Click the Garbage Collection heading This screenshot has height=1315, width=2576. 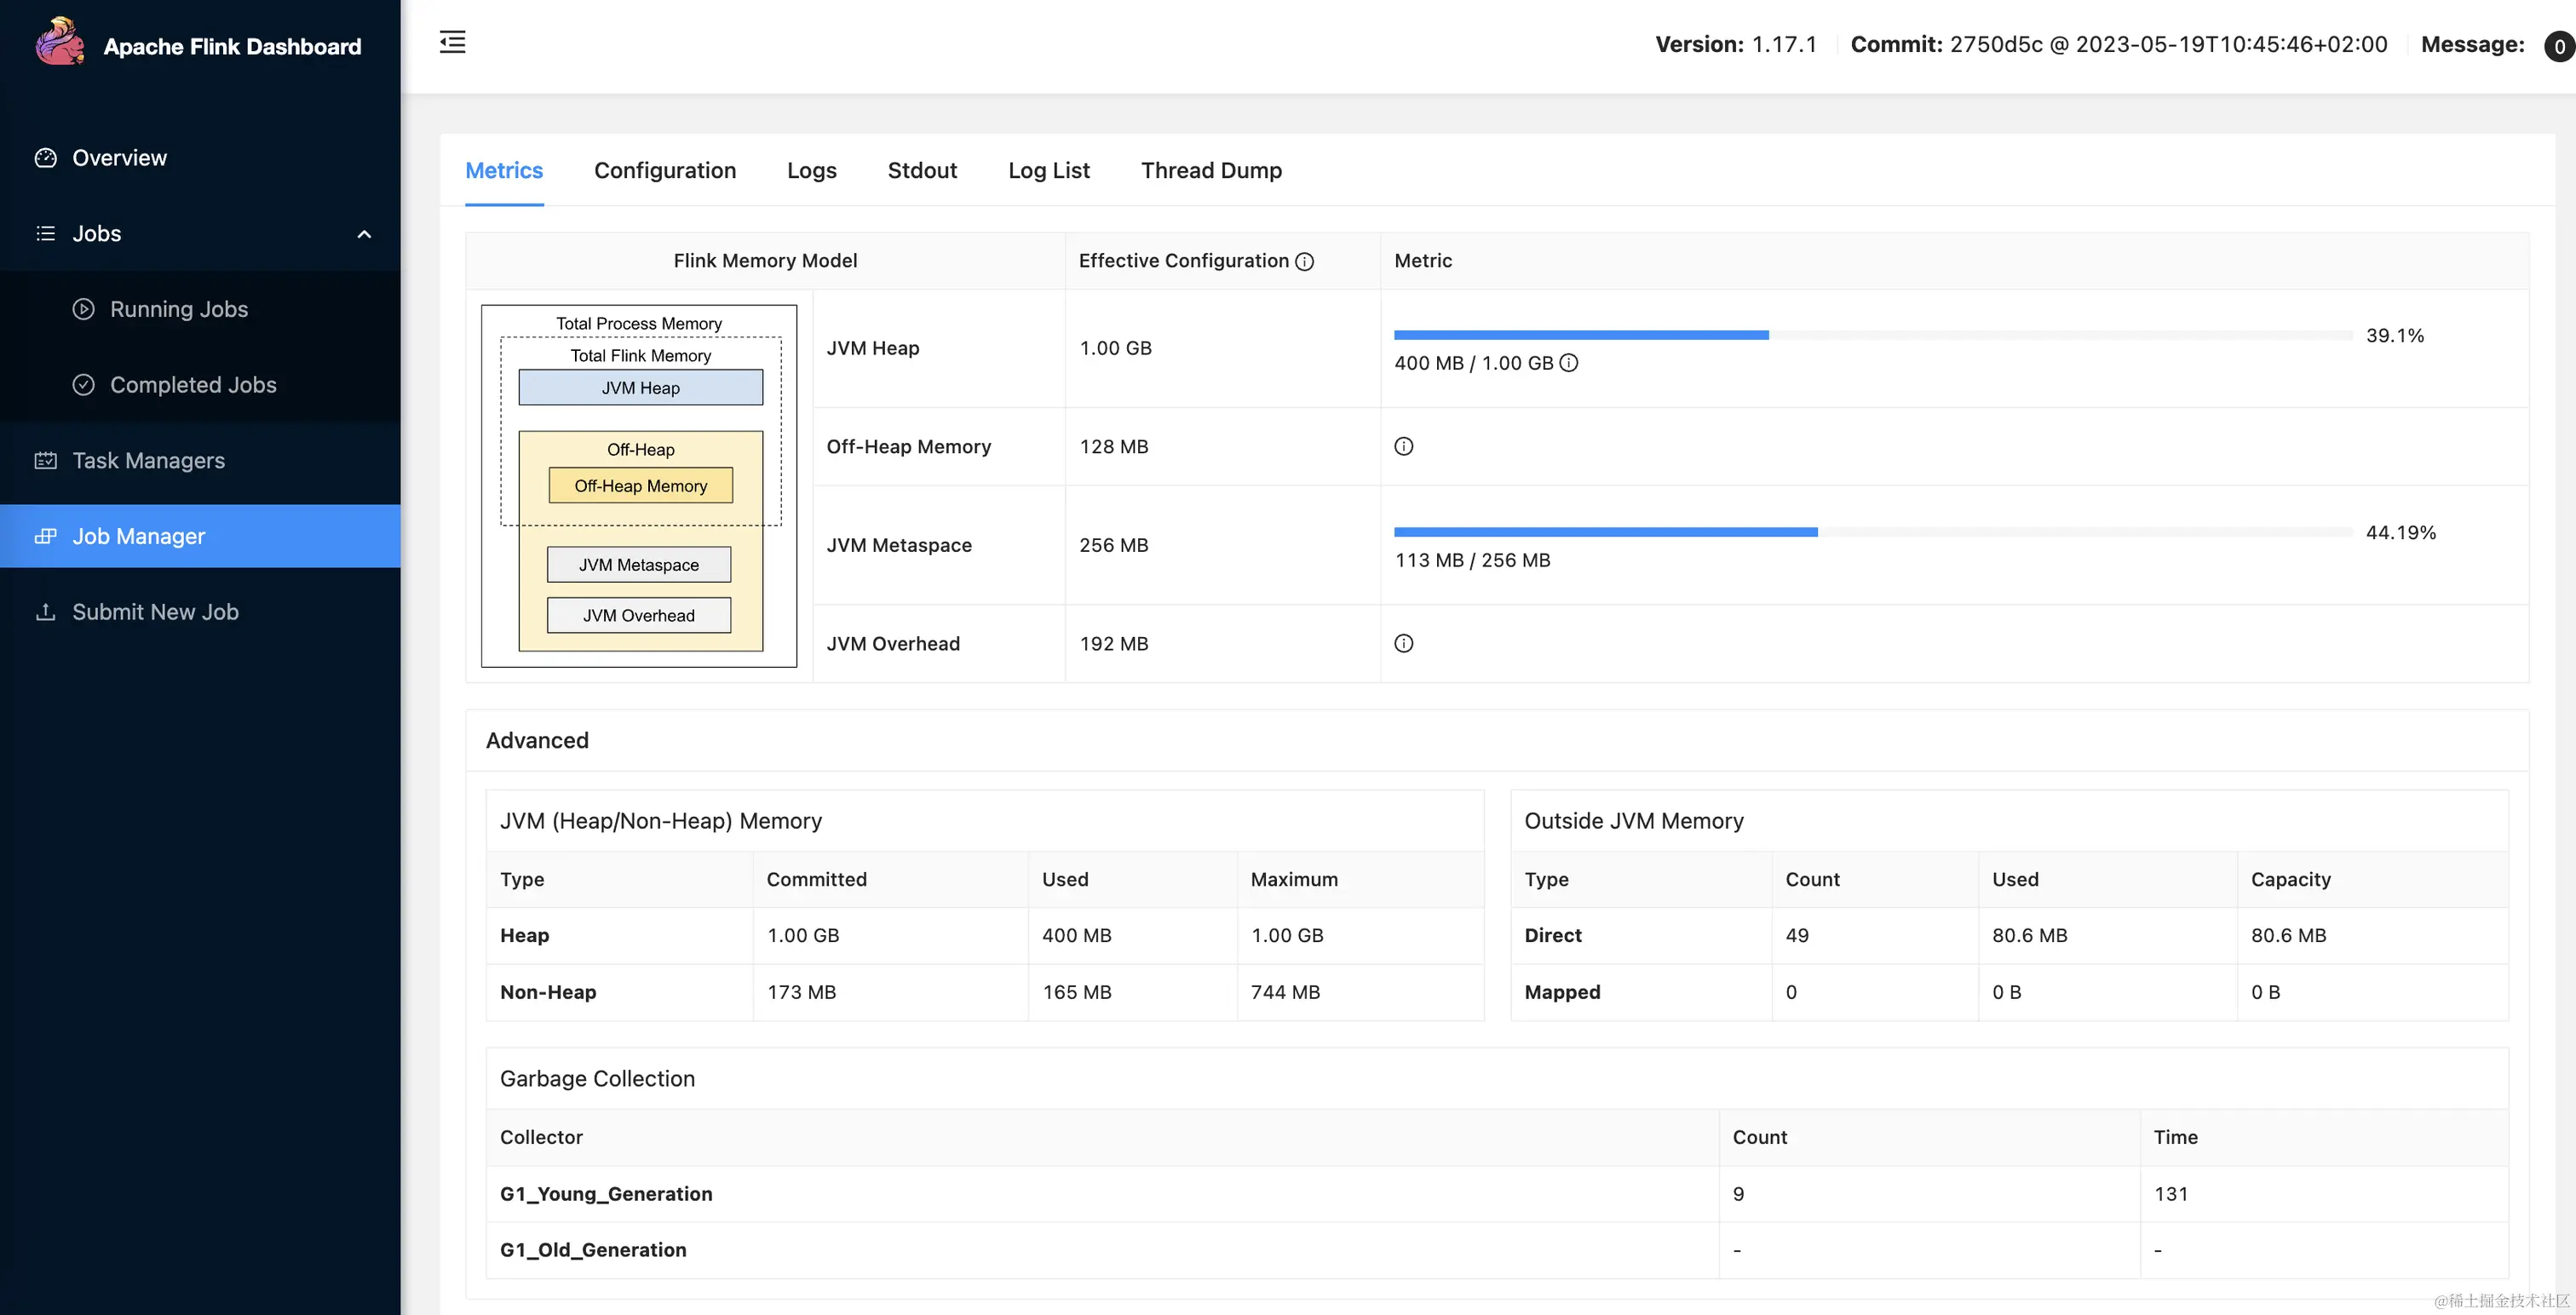[597, 1079]
